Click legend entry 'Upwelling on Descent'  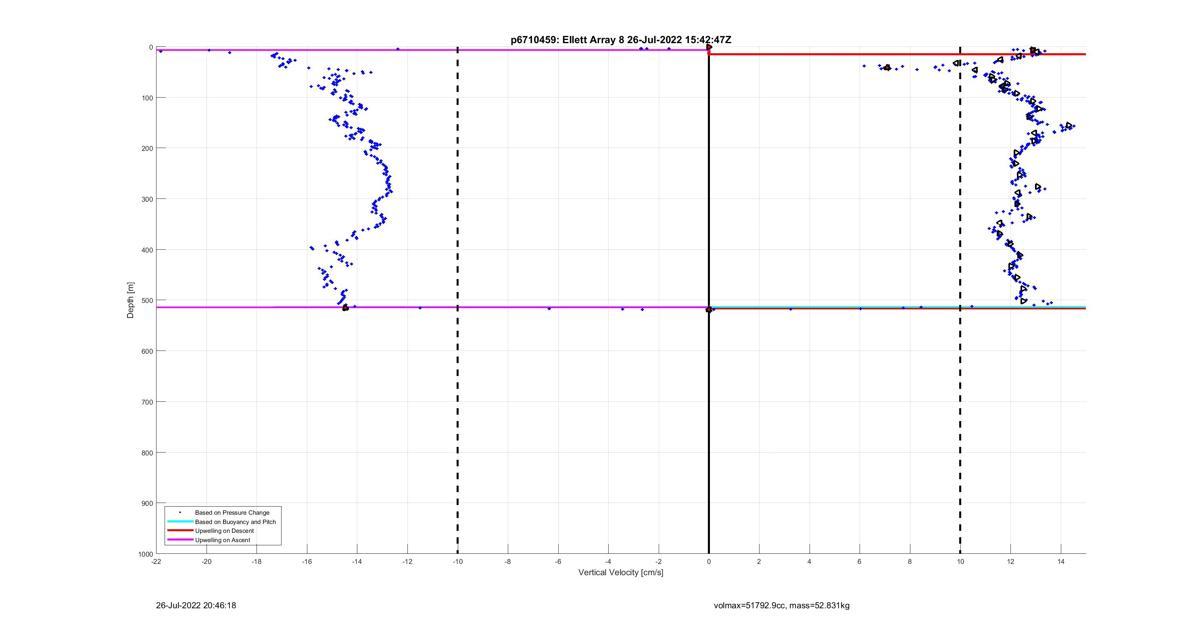[x=225, y=531]
